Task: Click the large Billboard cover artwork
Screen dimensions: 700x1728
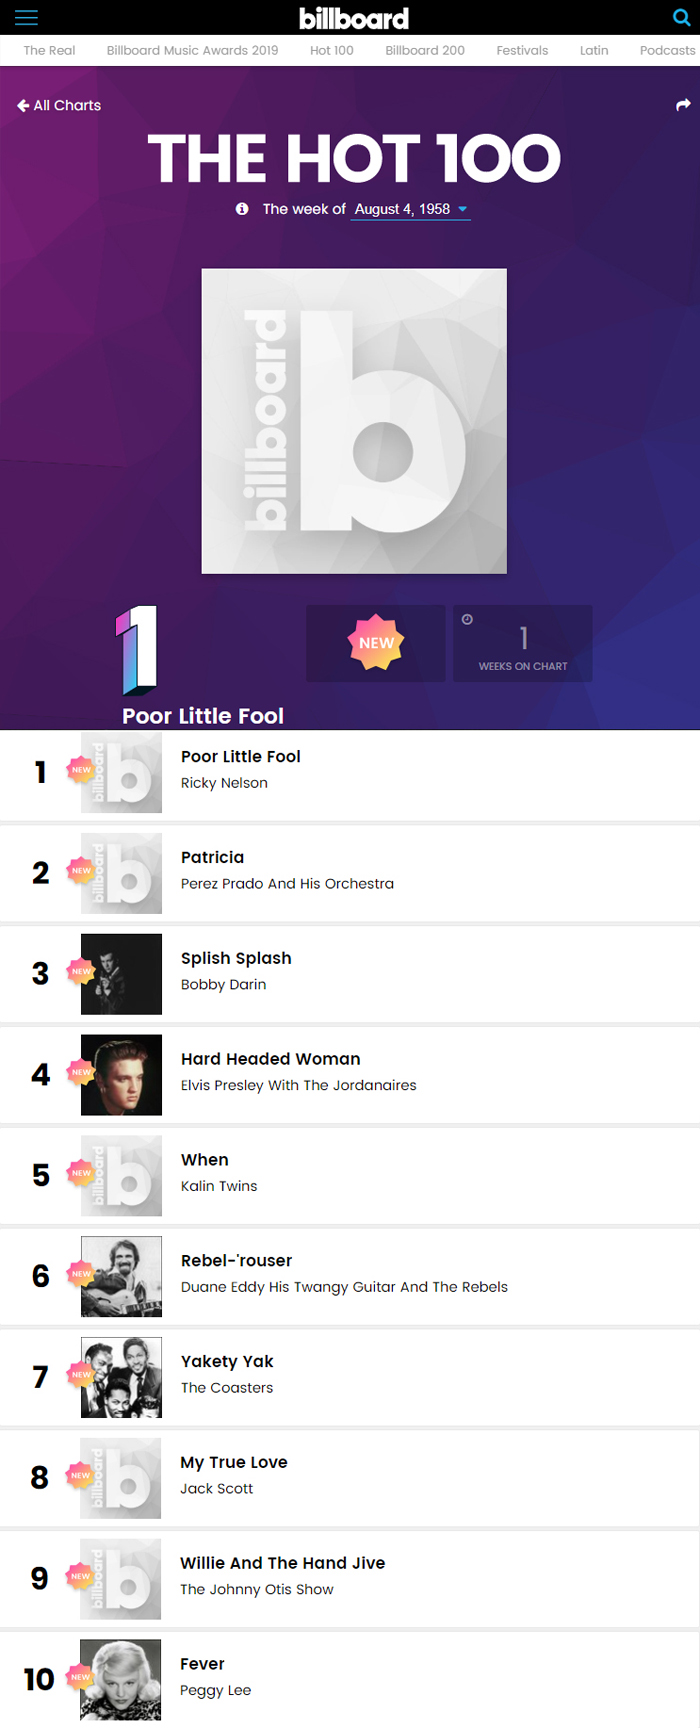Action: tap(354, 421)
